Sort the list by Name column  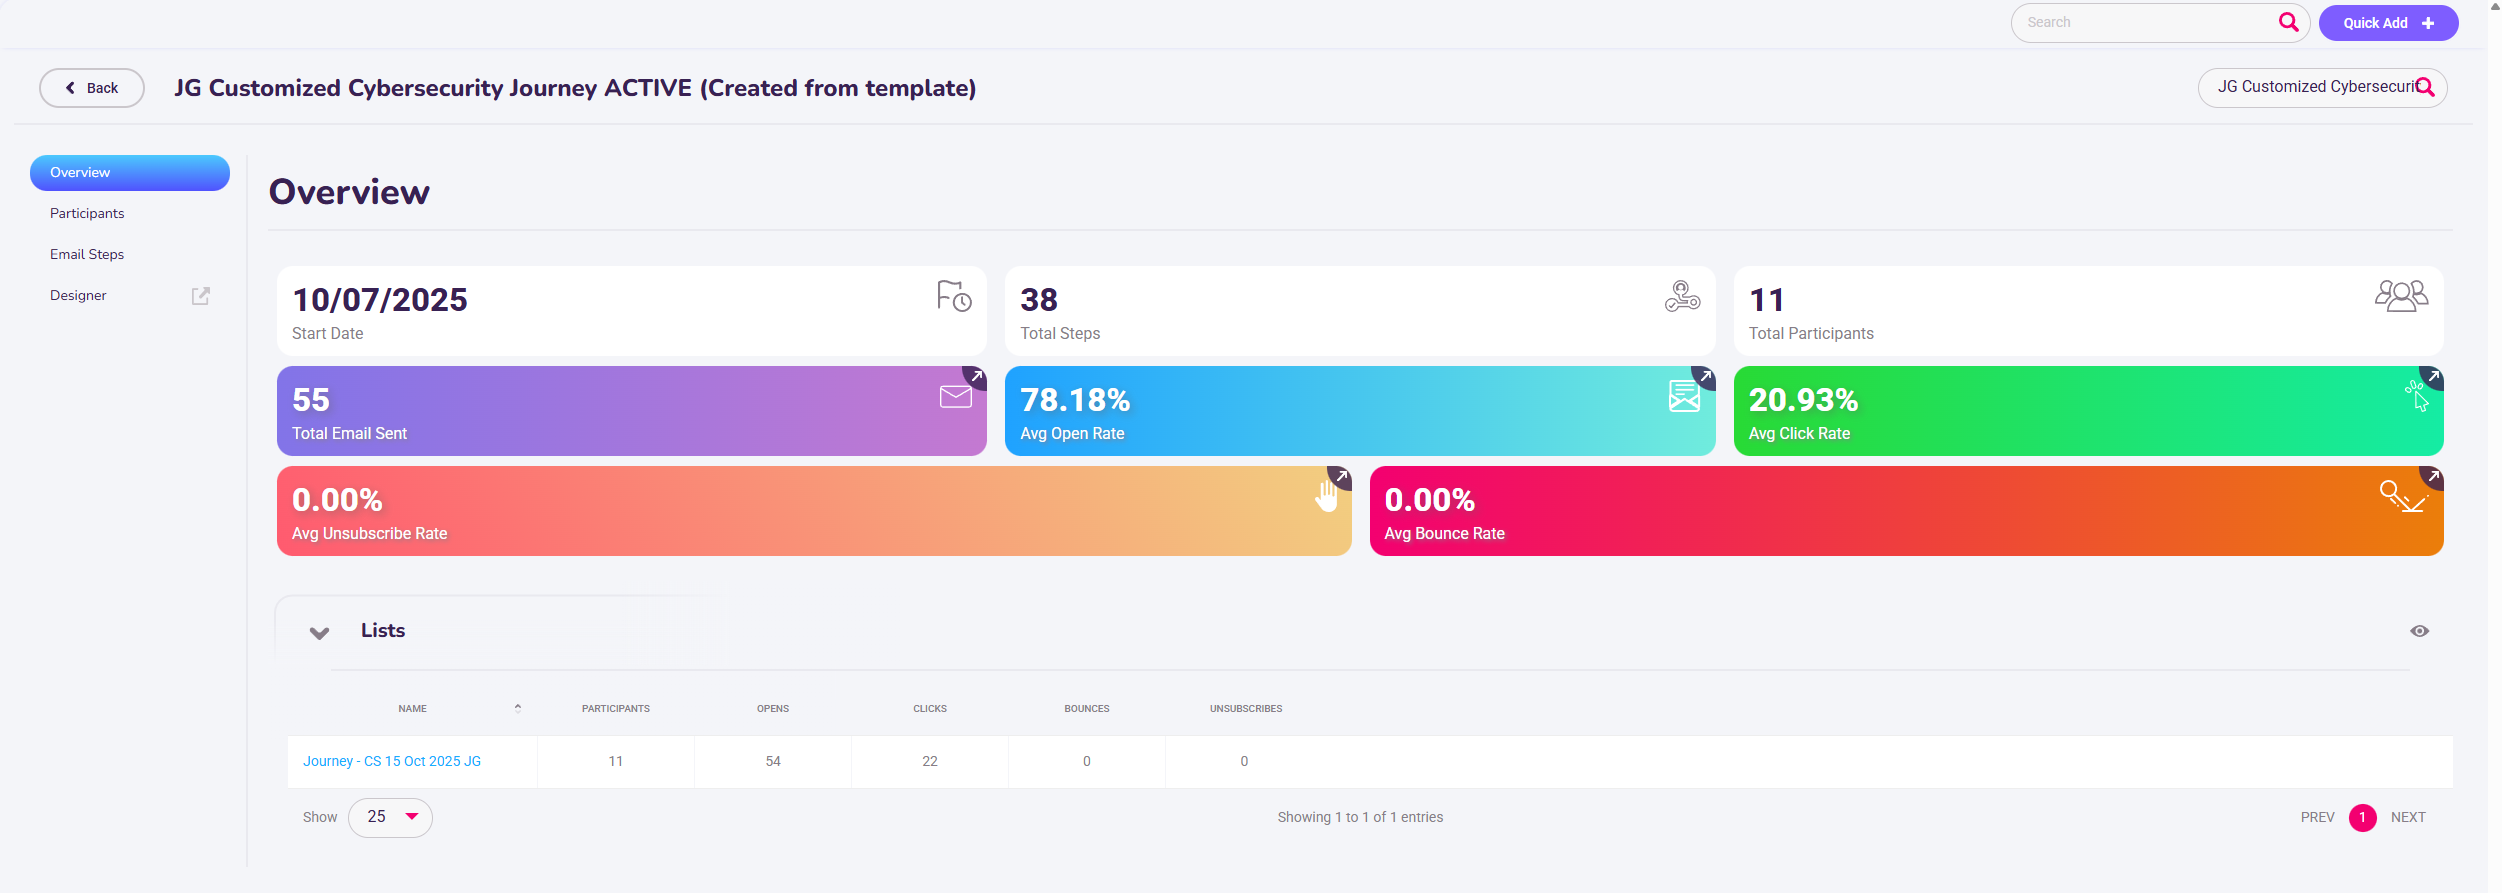tap(413, 709)
